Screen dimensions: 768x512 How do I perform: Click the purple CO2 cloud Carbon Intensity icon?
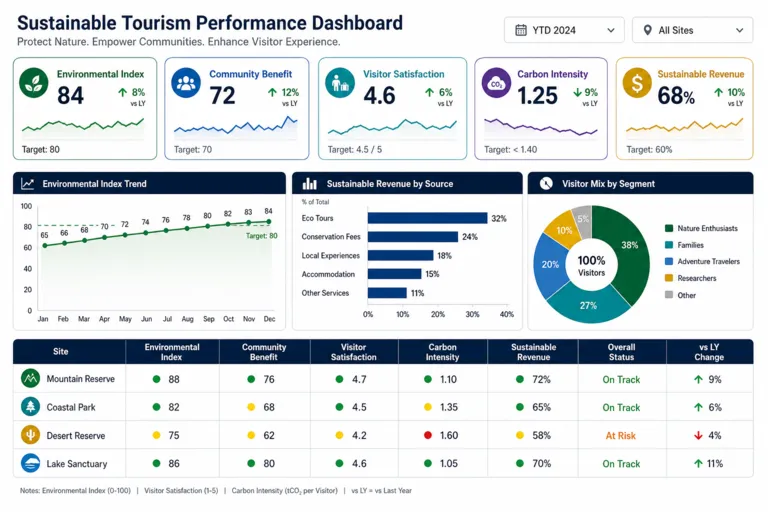click(496, 83)
